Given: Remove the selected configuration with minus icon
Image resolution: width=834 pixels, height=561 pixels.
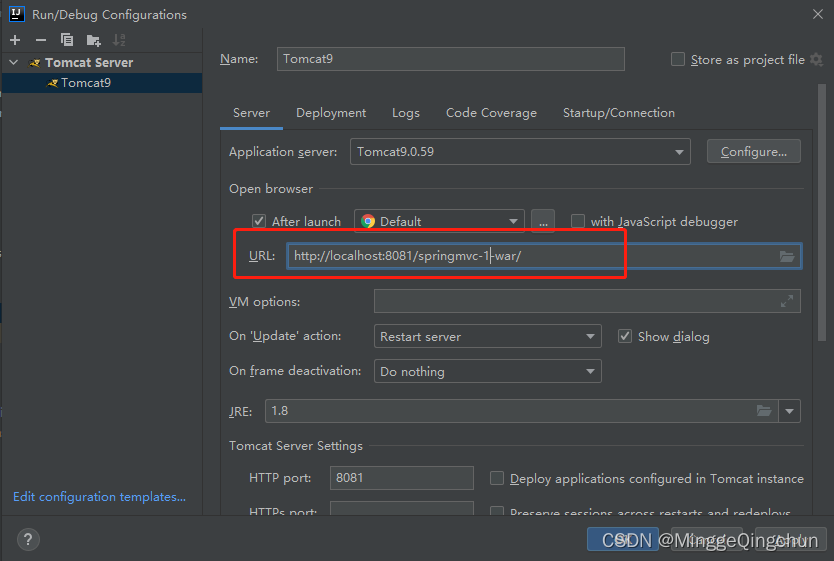Looking at the screenshot, I should [41, 40].
